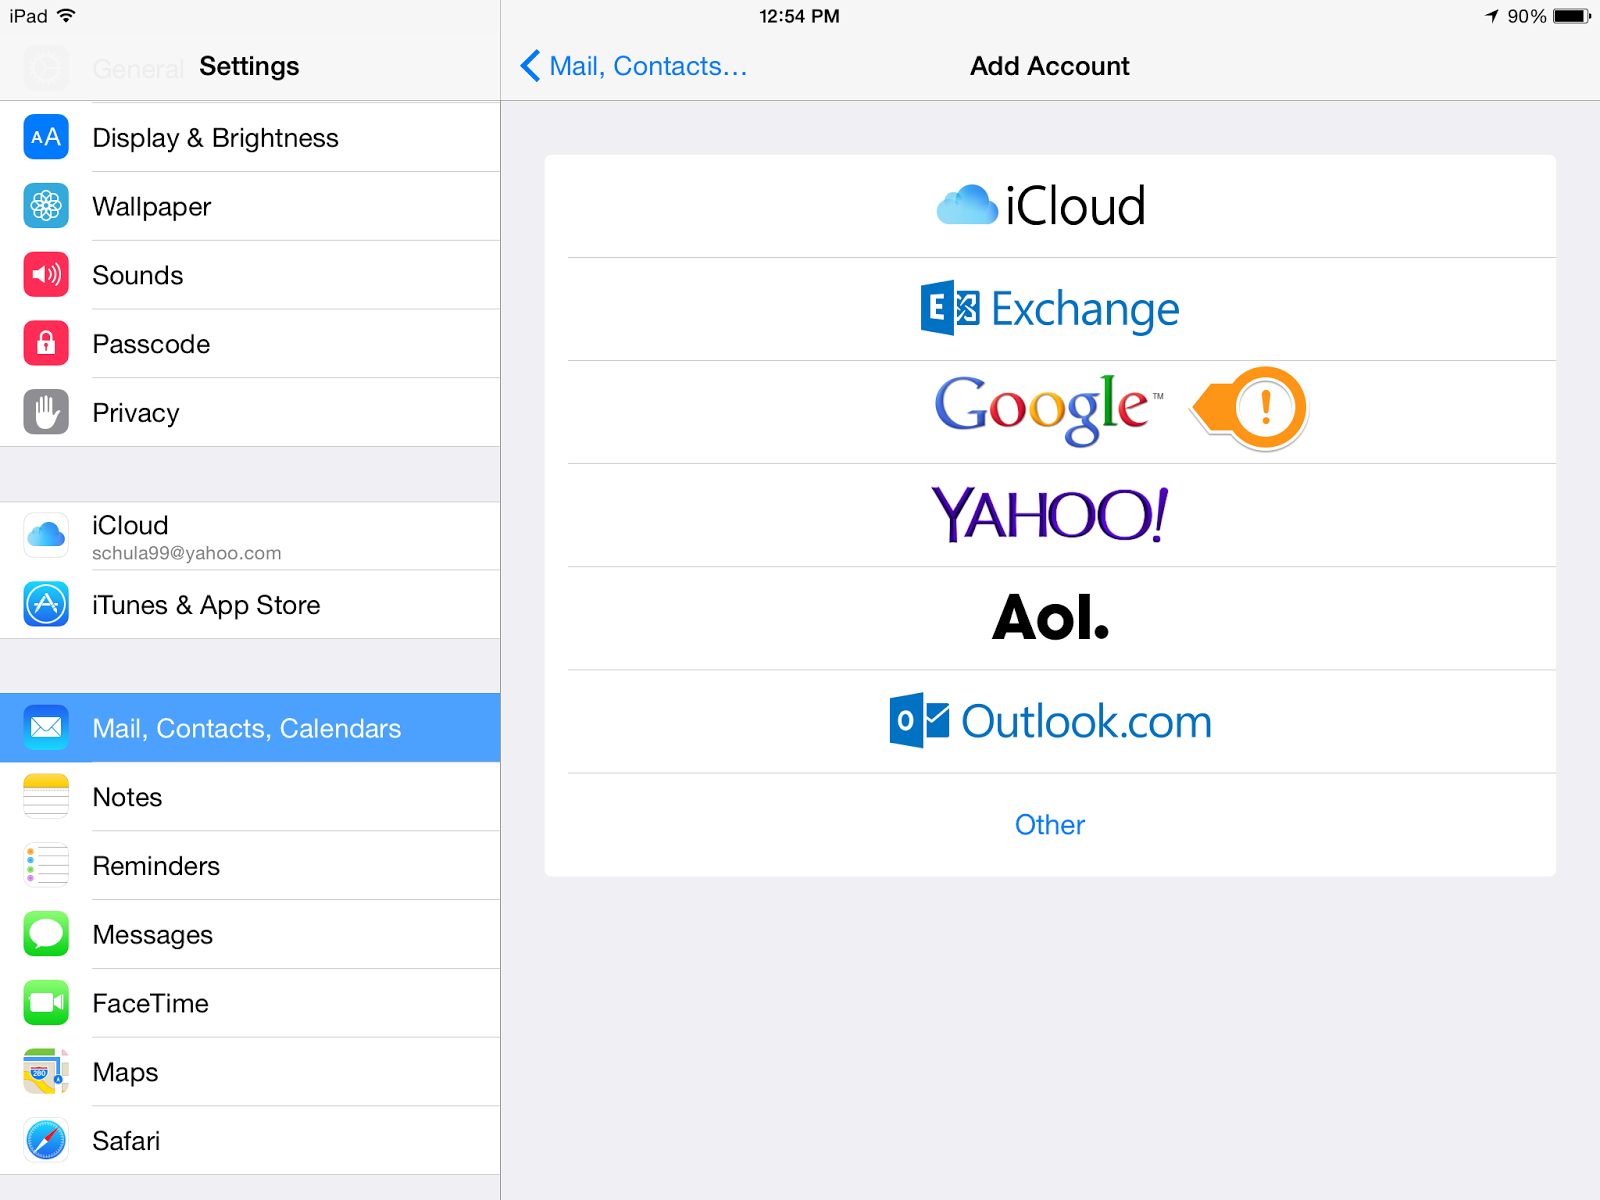Choose Other account type
The image size is (1600, 1200).
[x=1049, y=825]
